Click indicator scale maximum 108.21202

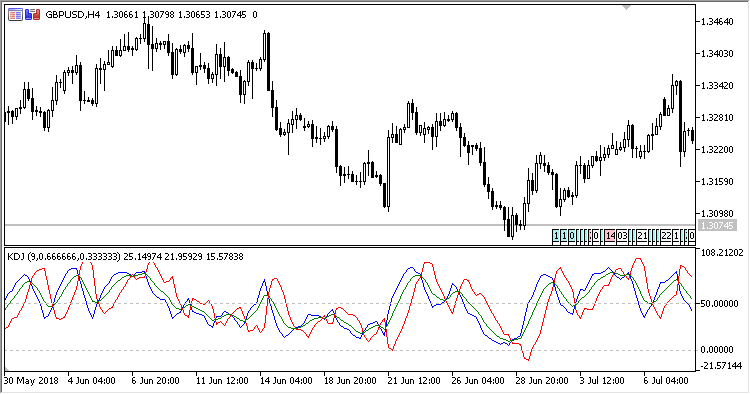coord(721,252)
